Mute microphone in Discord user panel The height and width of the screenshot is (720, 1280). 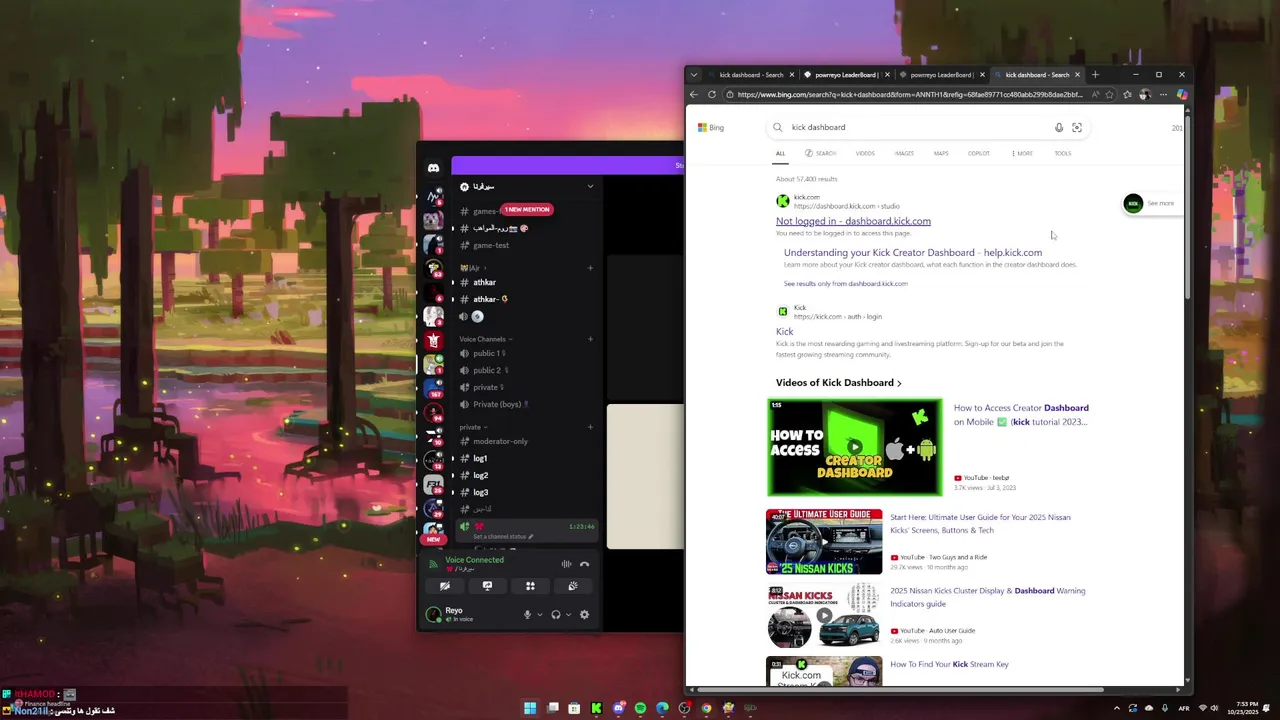(527, 615)
